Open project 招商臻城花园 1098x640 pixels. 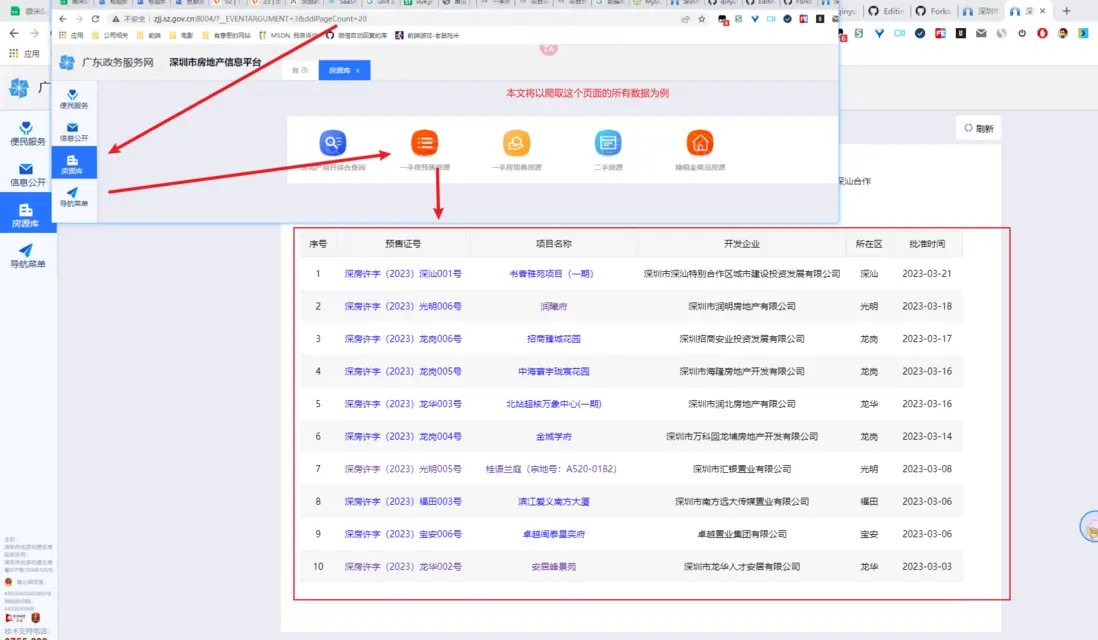coord(553,339)
